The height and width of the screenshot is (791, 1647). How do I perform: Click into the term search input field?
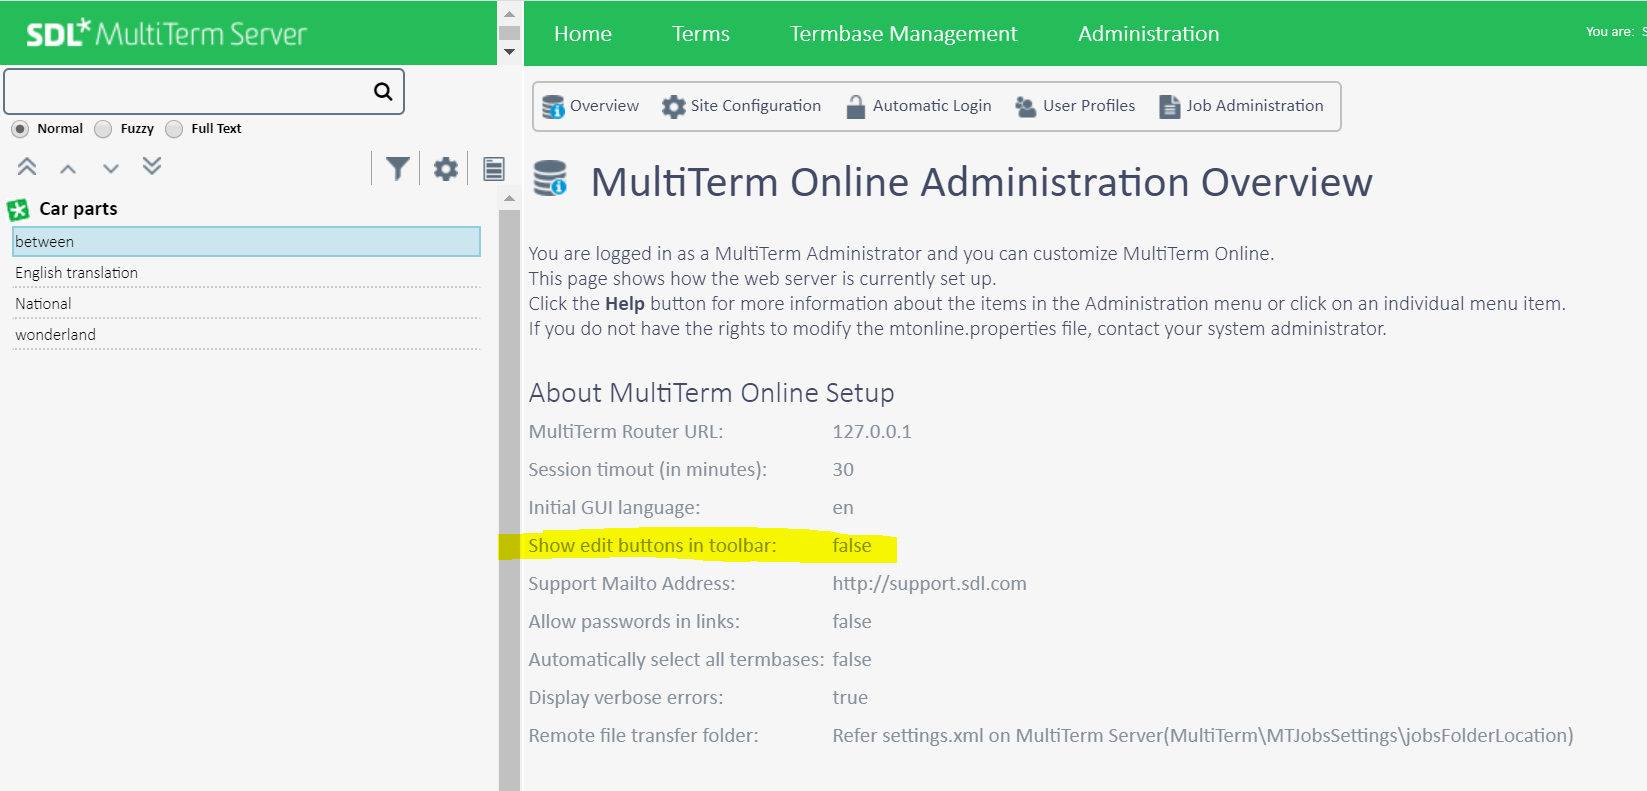tap(186, 92)
